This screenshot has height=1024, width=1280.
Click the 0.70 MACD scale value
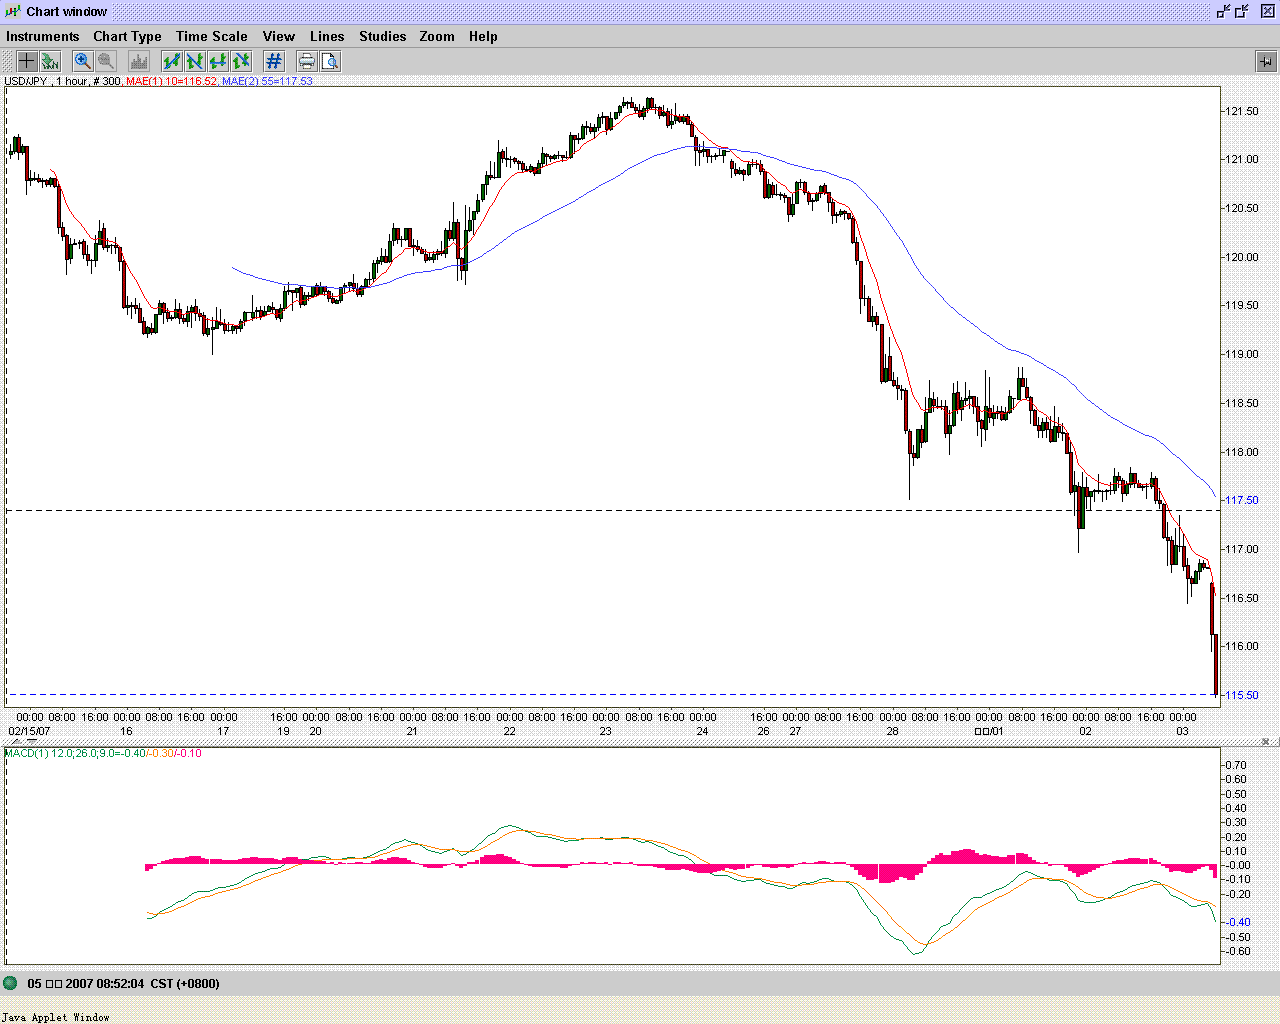point(1236,765)
